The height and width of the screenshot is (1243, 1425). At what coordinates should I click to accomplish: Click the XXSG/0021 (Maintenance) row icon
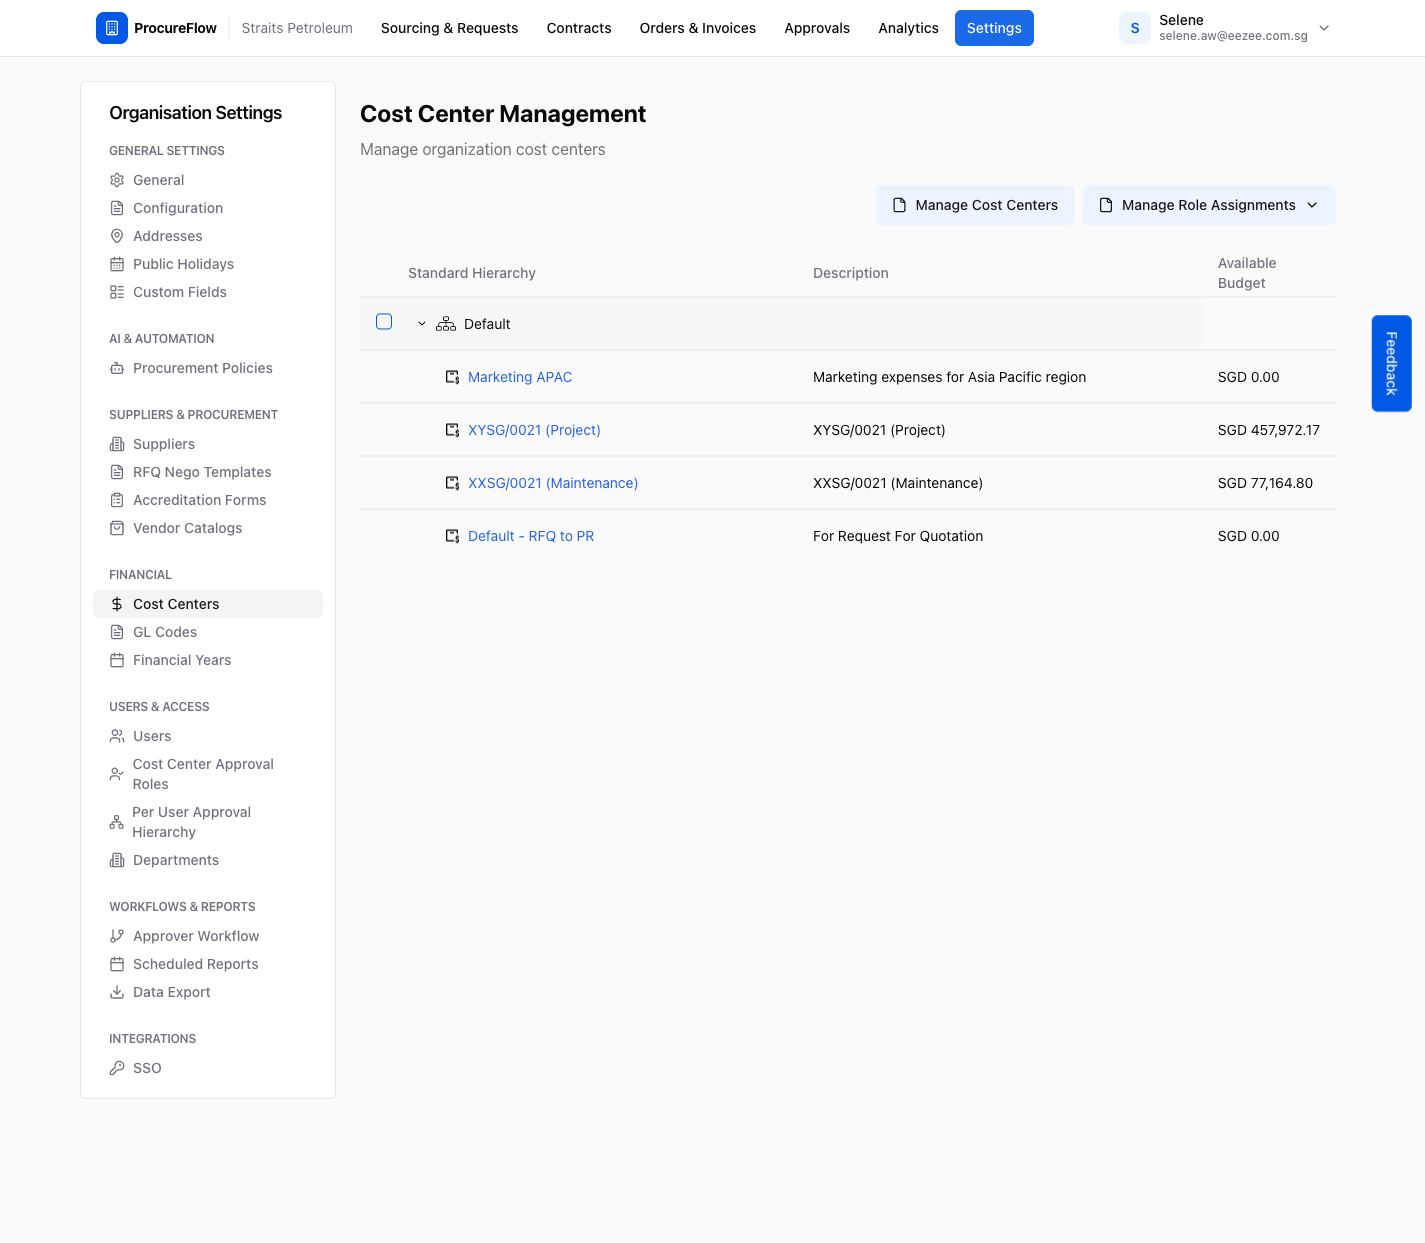pyautogui.click(x=452, y=483)
